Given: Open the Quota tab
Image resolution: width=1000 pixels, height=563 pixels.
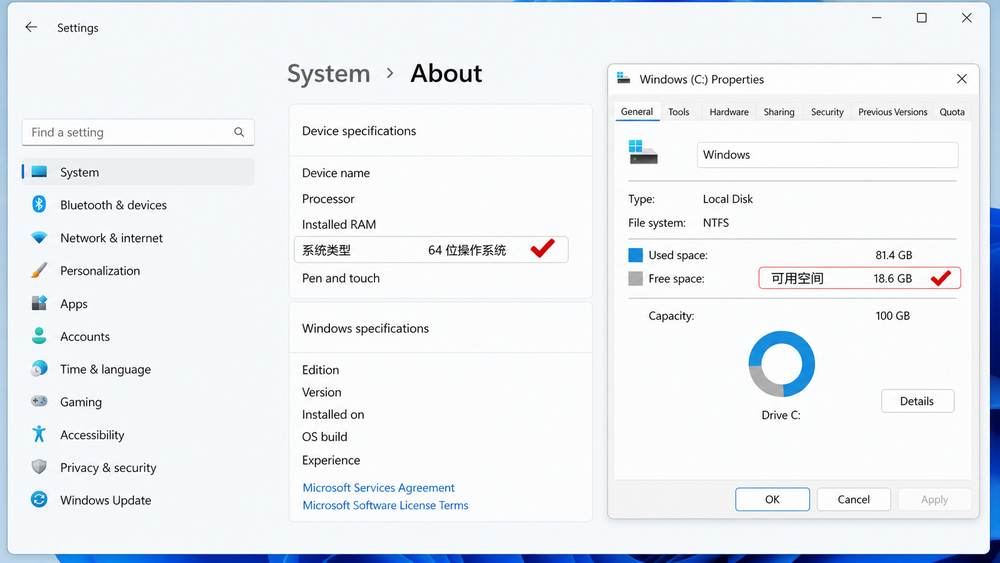Looking at the screenshot, I should pyautogui.click(x=952, y=112).
